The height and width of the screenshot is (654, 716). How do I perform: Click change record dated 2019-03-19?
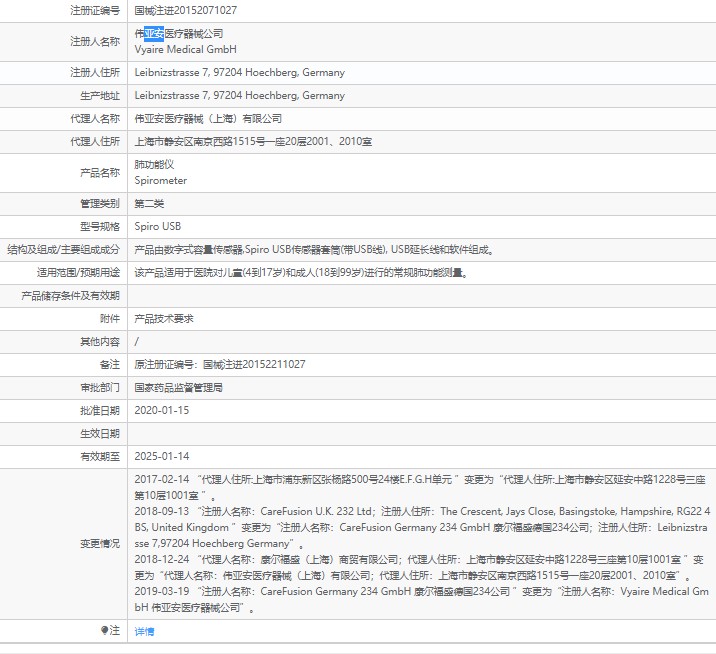tap(421, 599)
